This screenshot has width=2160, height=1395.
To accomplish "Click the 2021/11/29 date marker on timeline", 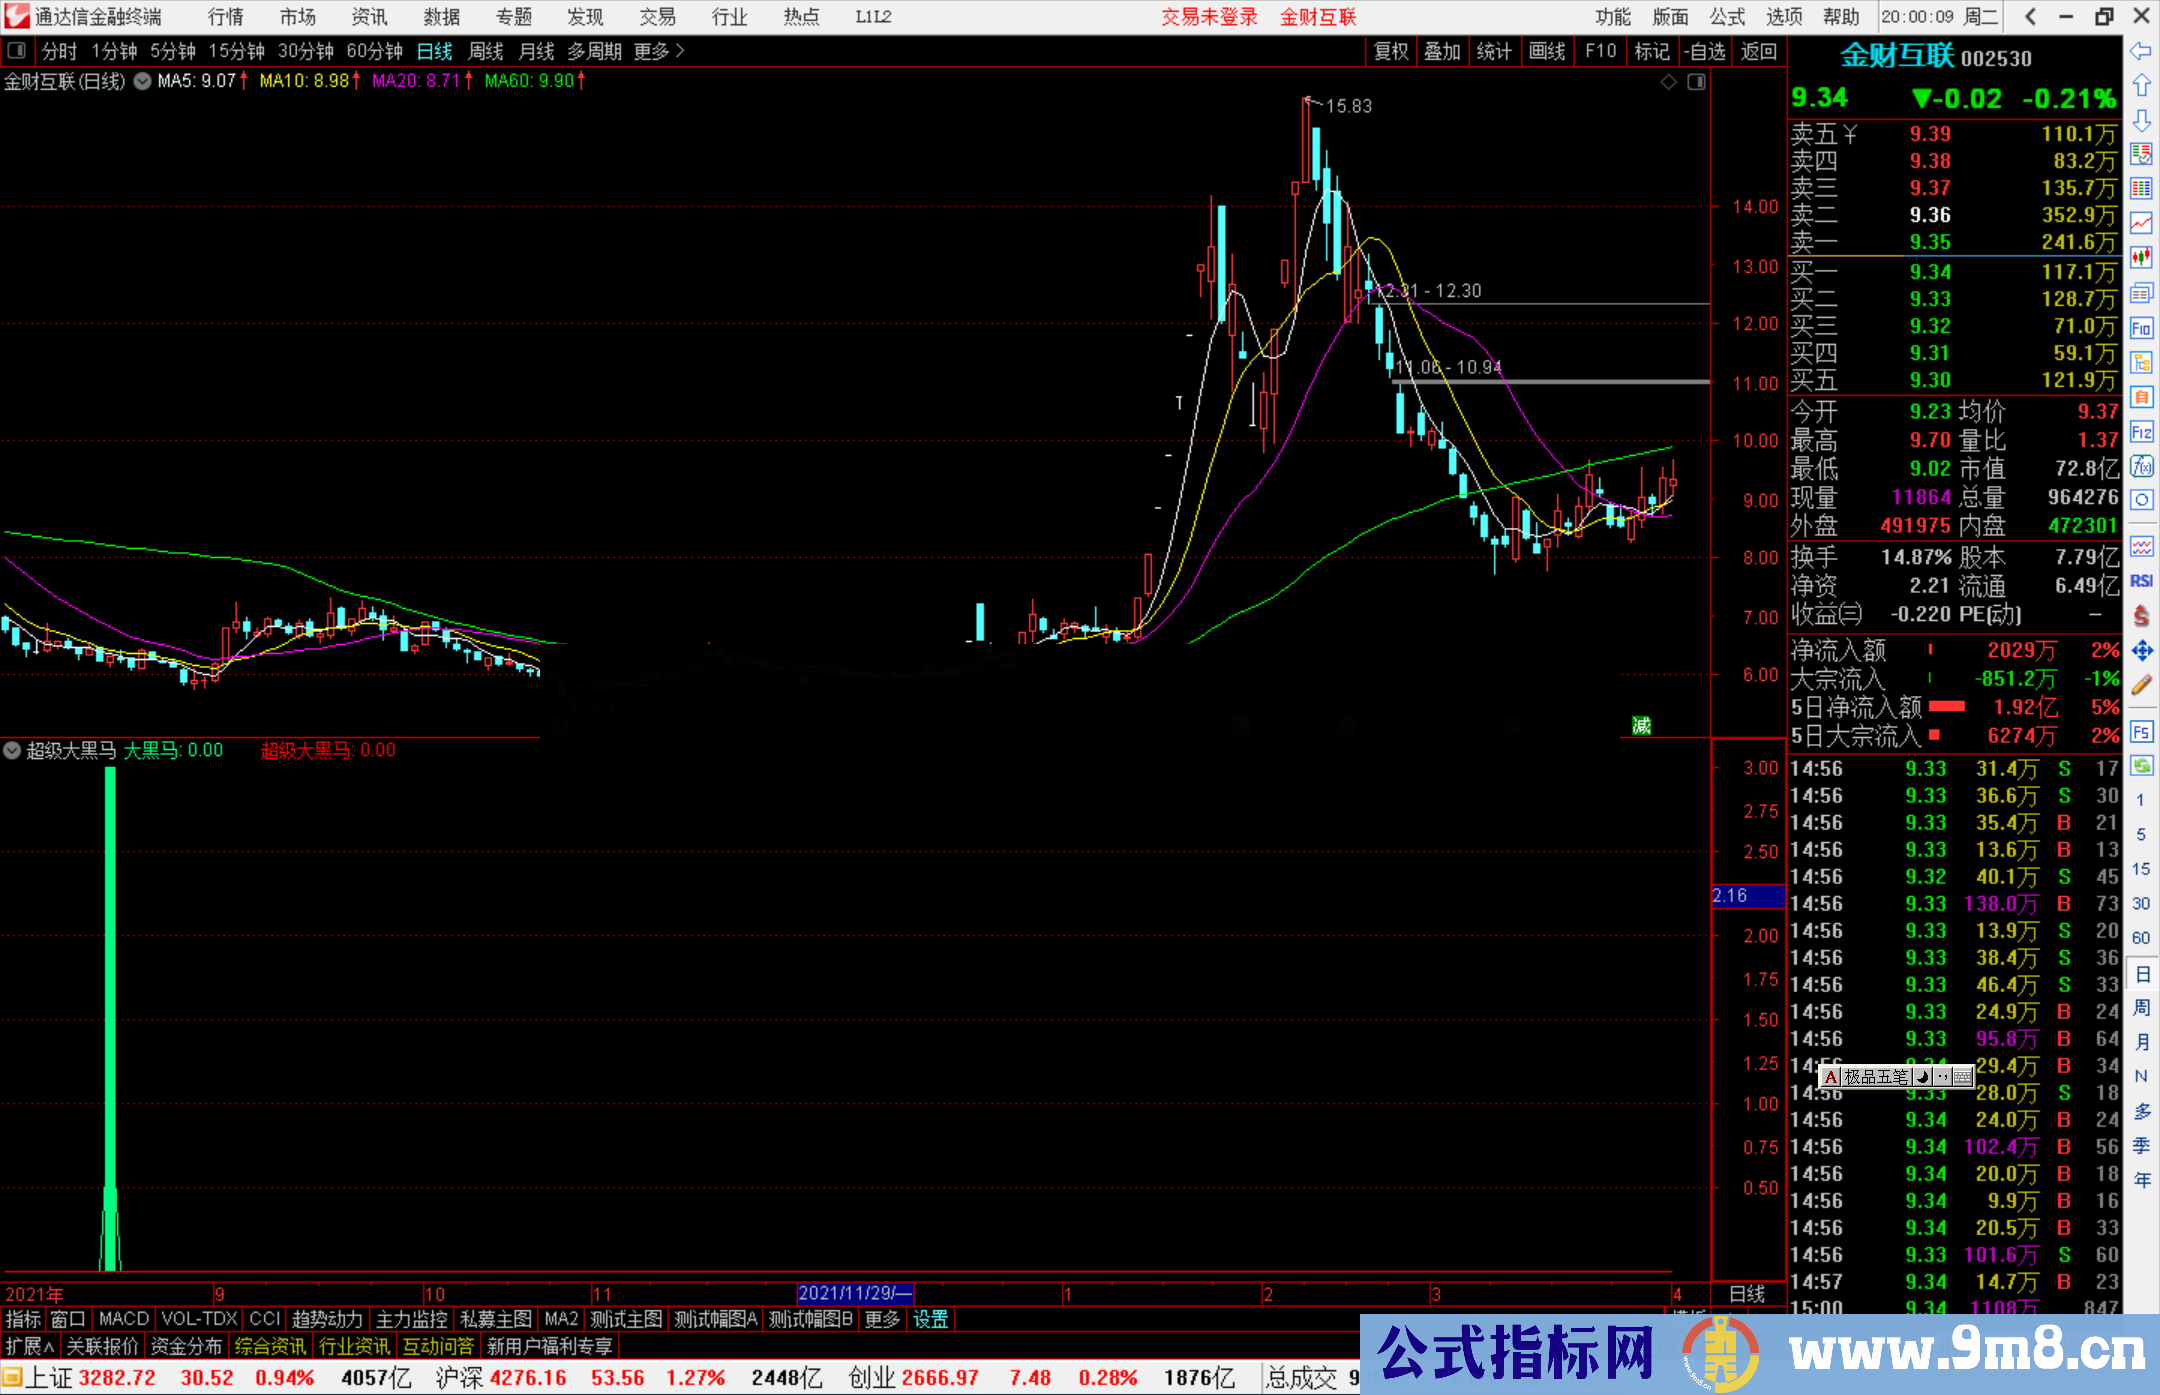I will coord(854,1293).
